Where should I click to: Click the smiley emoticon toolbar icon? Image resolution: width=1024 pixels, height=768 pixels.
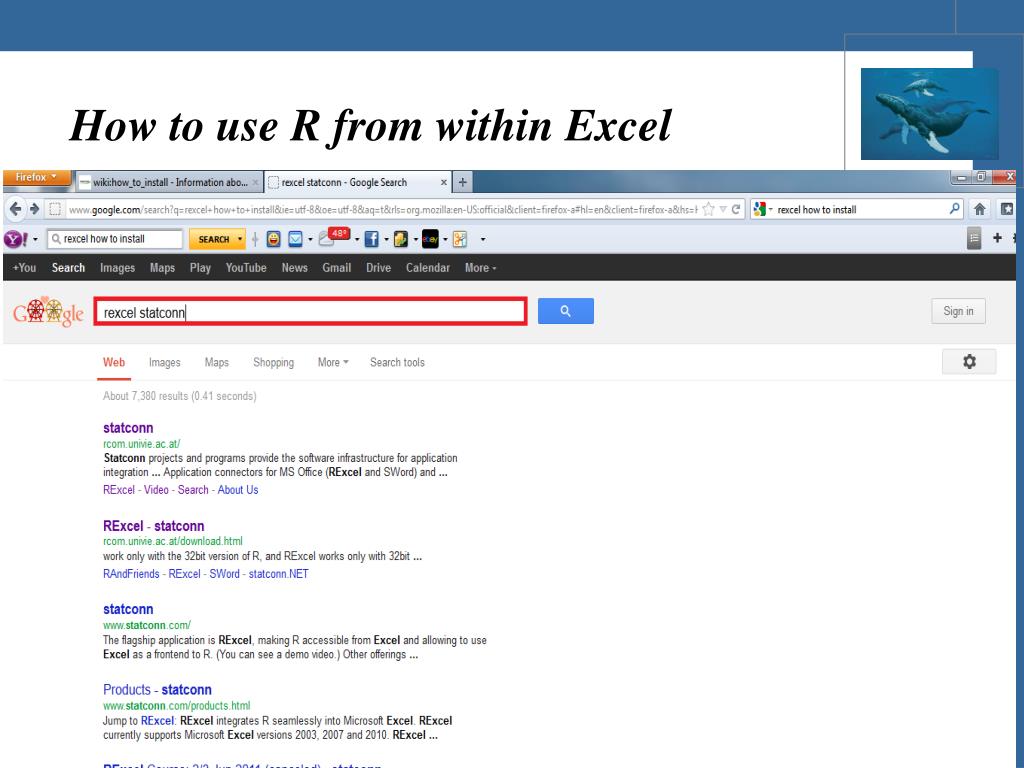[x=271, y=239]
